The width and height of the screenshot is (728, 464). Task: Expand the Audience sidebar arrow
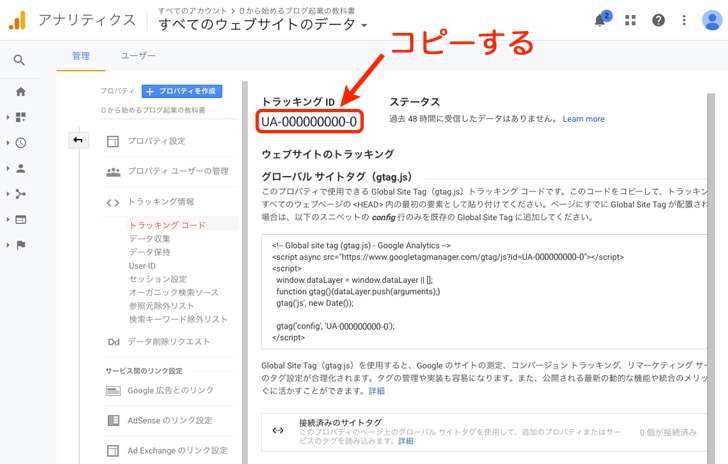[x=8, y=168]
